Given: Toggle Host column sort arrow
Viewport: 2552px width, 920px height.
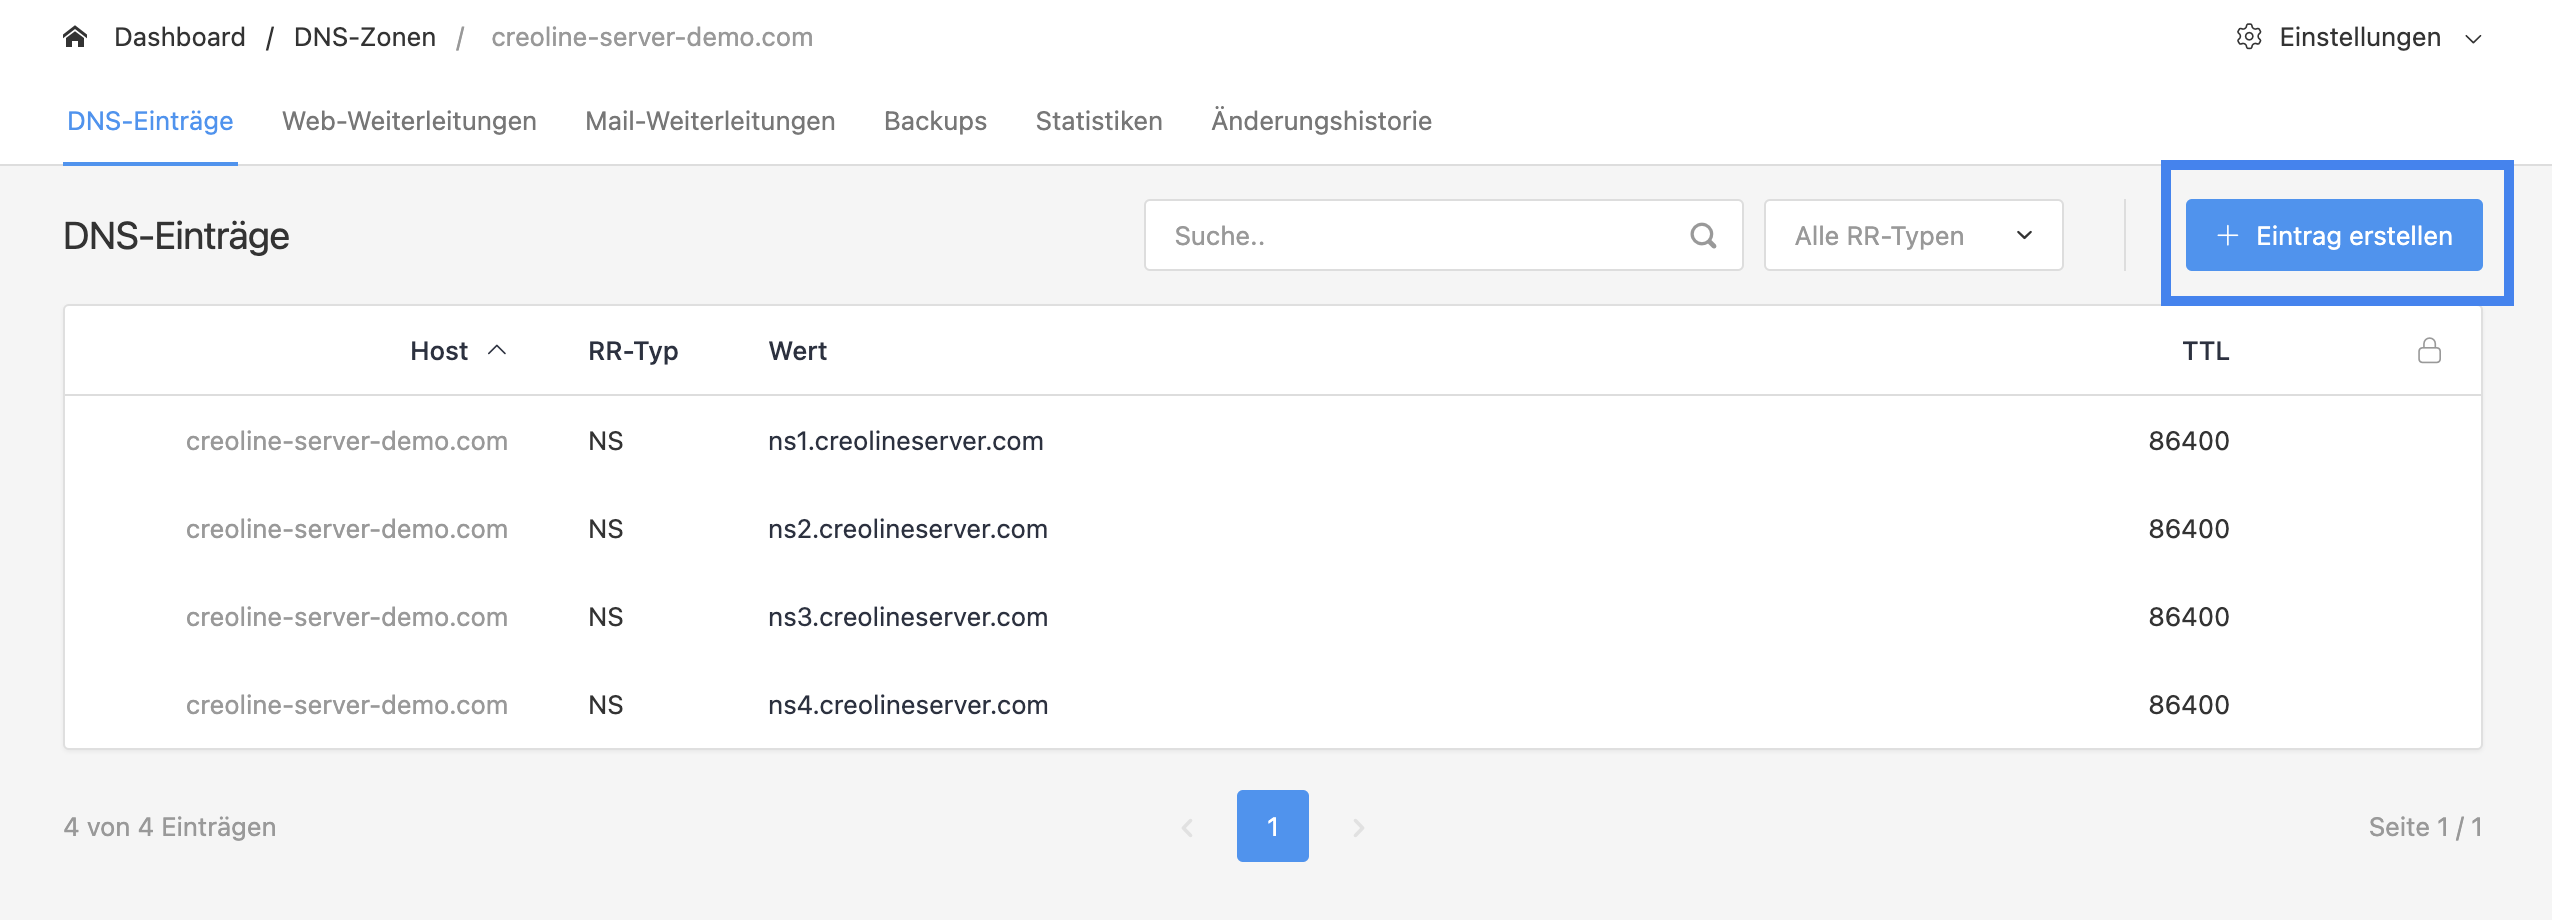Looking at the screenshot, I should click(x=497, y=350).
